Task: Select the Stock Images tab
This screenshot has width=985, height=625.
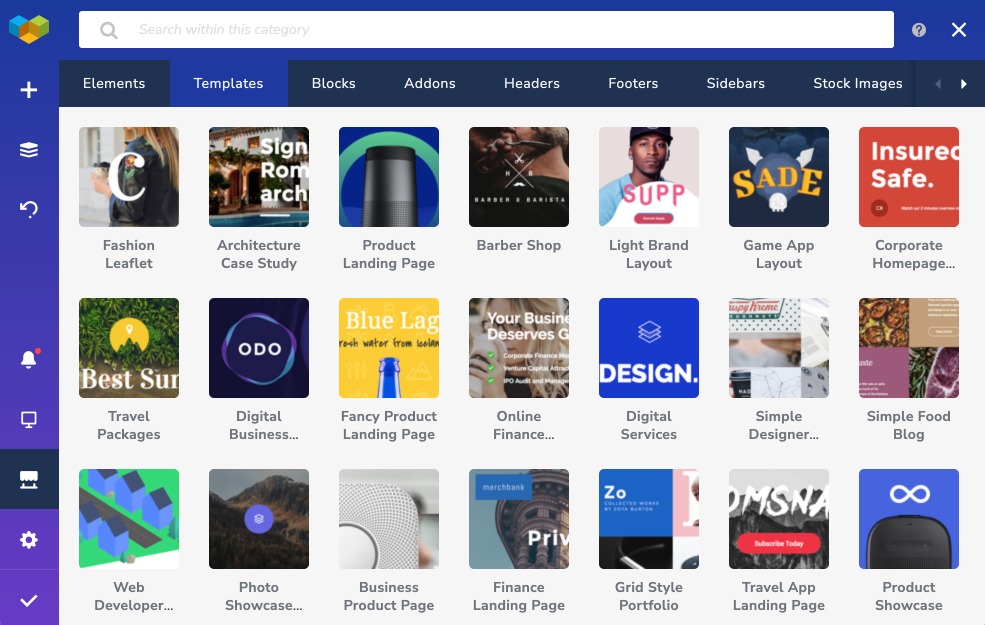Action: [857, 83]
